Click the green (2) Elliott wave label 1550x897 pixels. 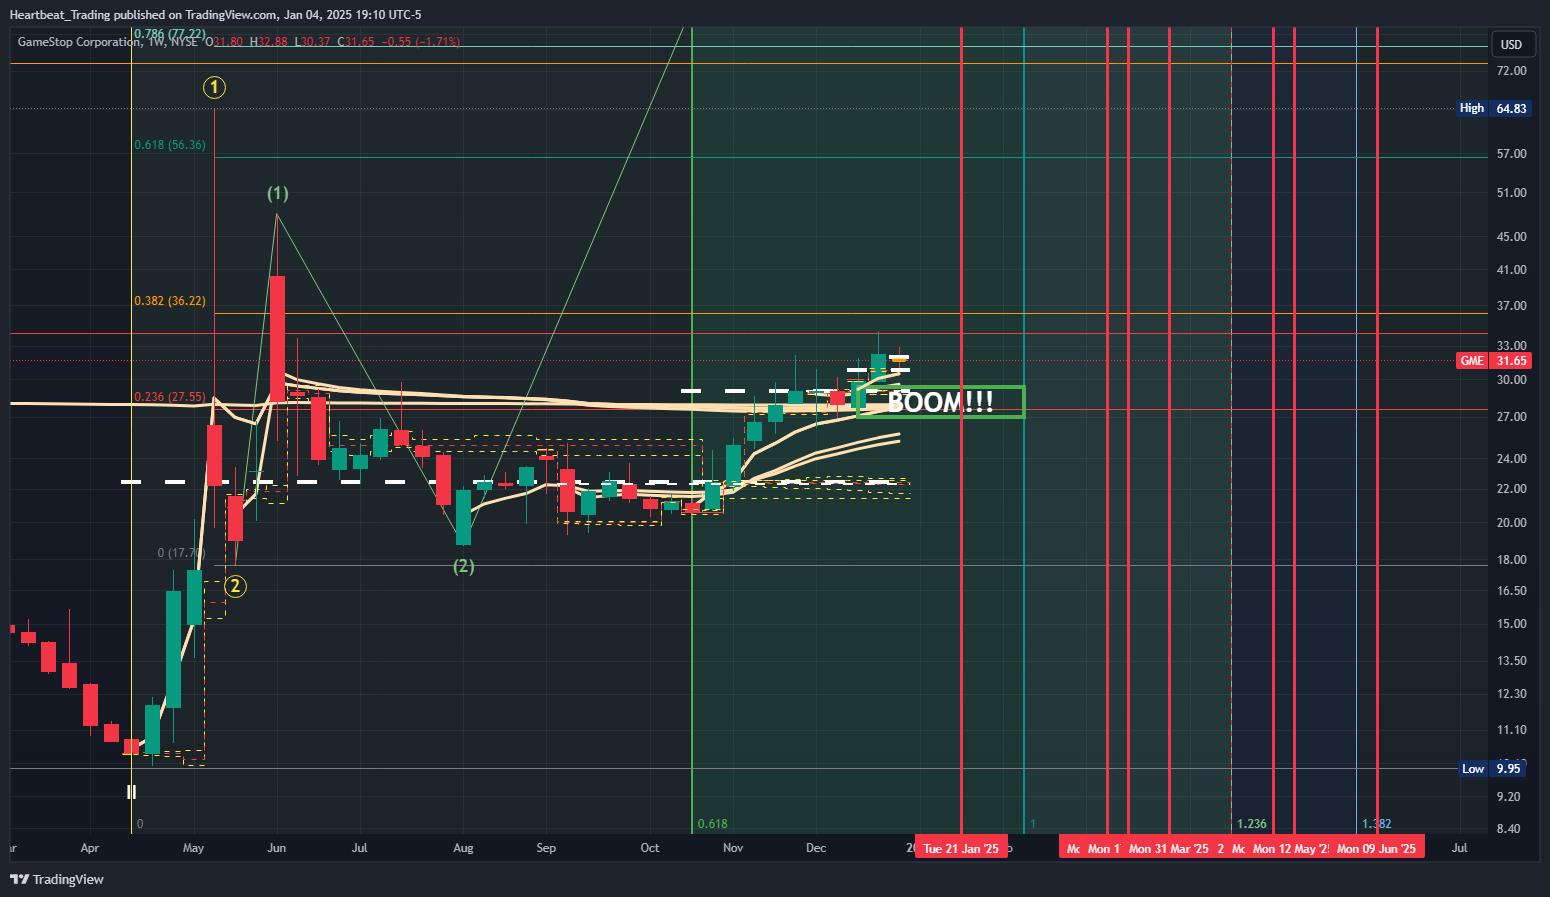point(463,566)
